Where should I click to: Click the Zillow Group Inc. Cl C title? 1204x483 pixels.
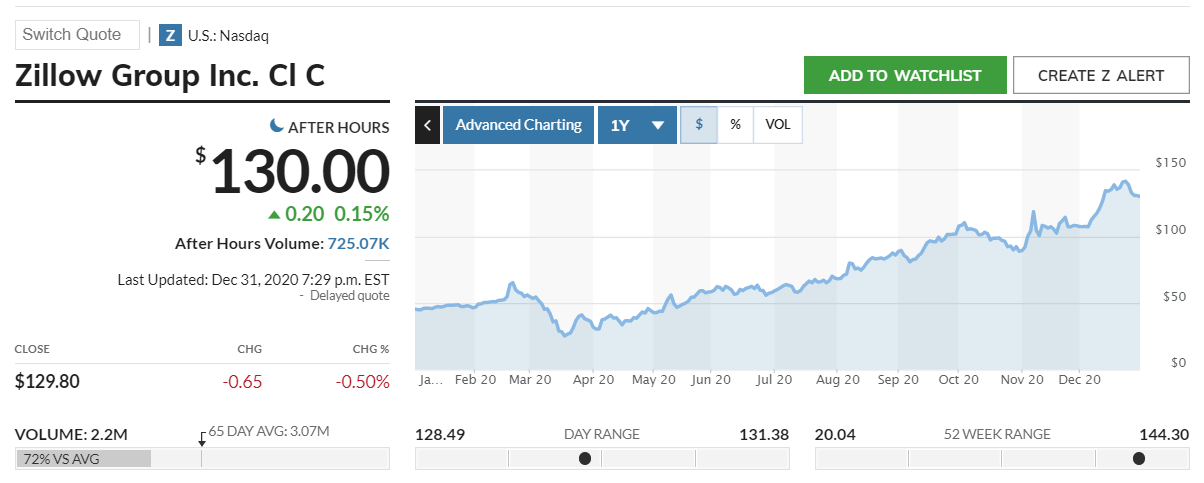[170, 76]
